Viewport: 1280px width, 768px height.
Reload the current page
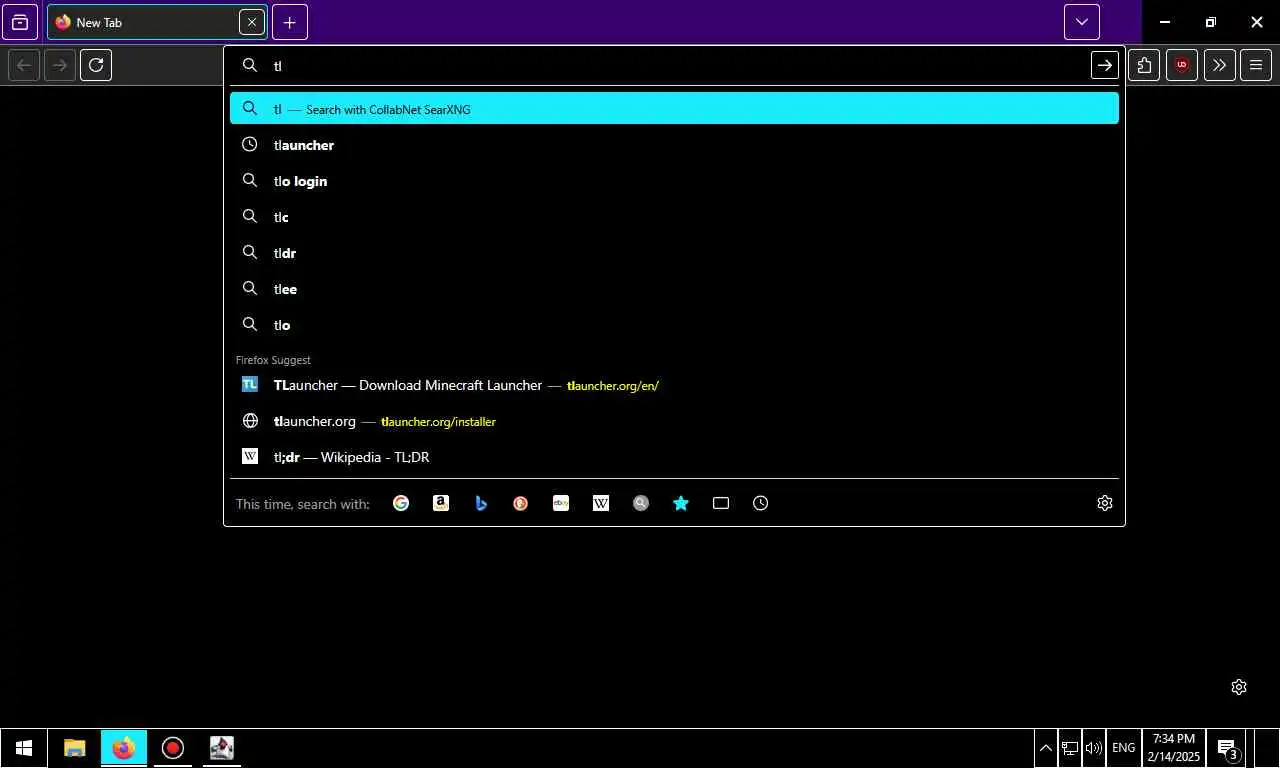point(96,65)
